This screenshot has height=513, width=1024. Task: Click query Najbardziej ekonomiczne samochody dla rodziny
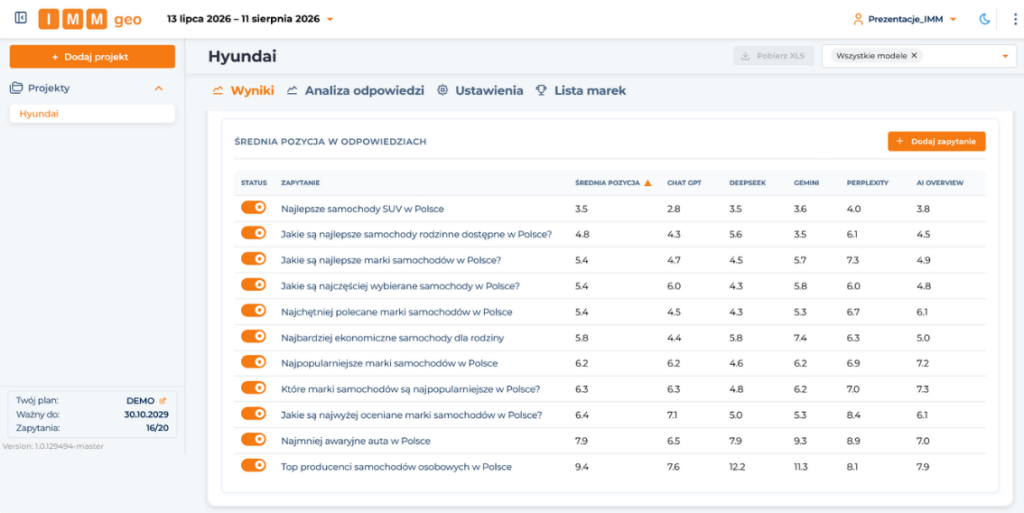pos(392,338)
